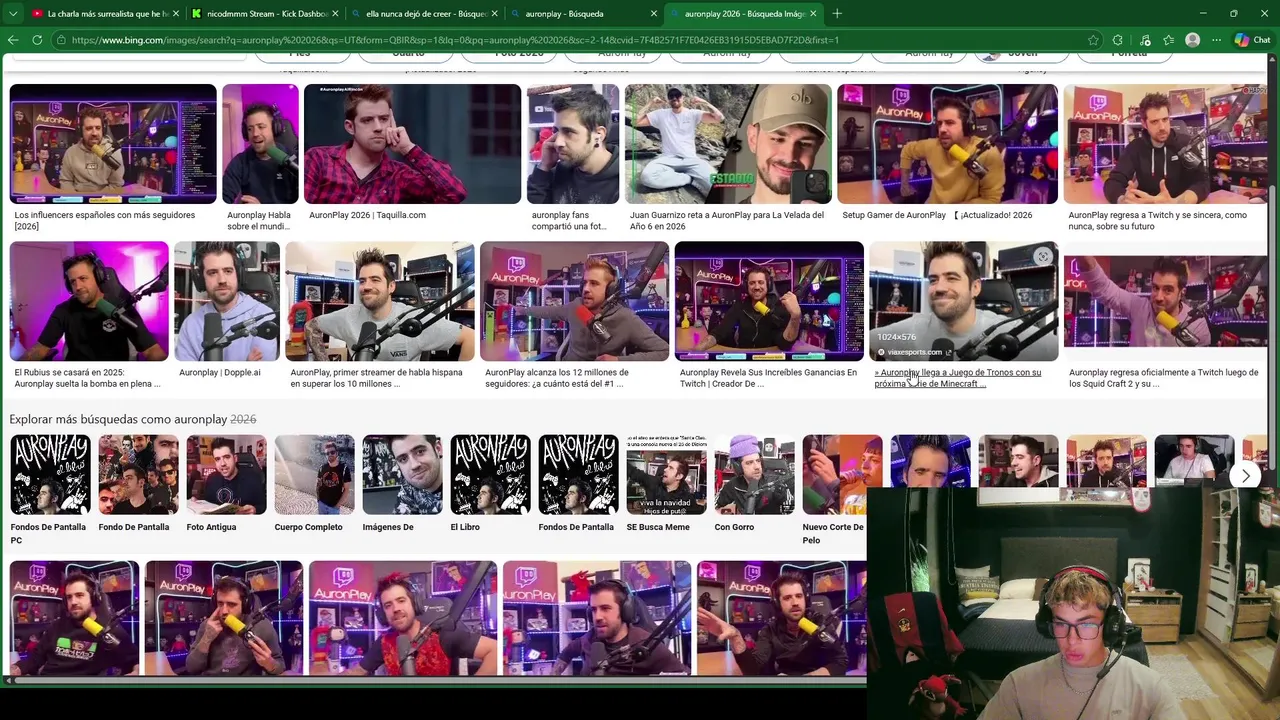Select 'SE Busca Meme' related search
Image resolution: width=1280 pixels, height=720 pixels.
(x=666, y=484)
